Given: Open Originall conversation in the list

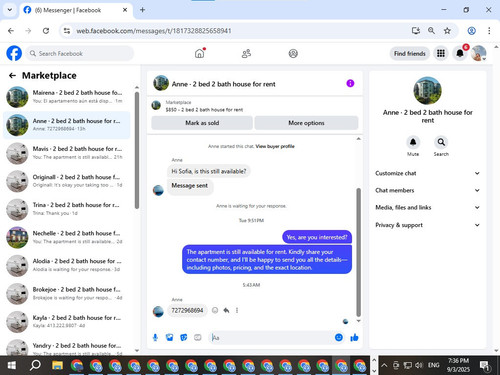Looking at the screenshot, I should [67, 181].
